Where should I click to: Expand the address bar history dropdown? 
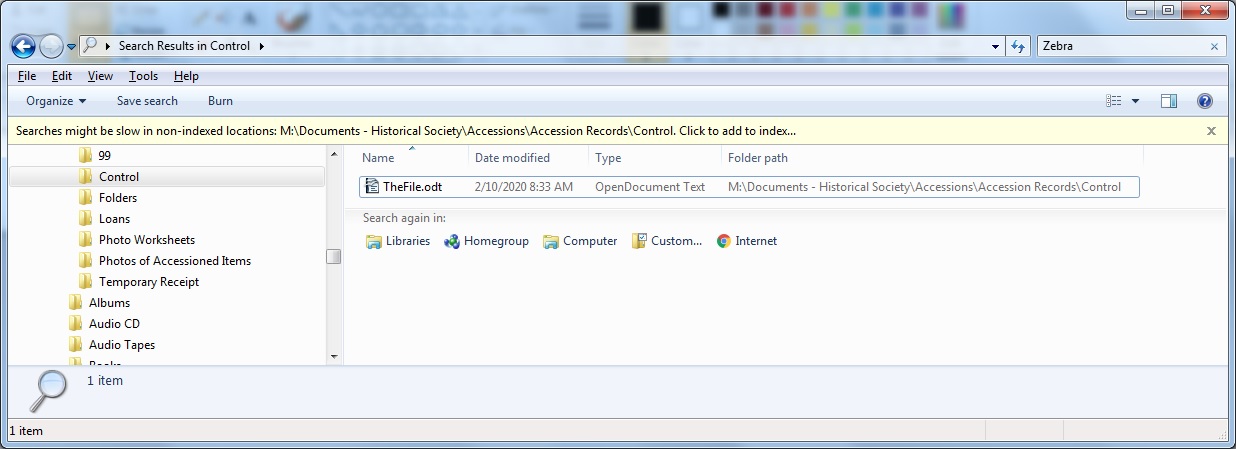(x=995, y=46)
